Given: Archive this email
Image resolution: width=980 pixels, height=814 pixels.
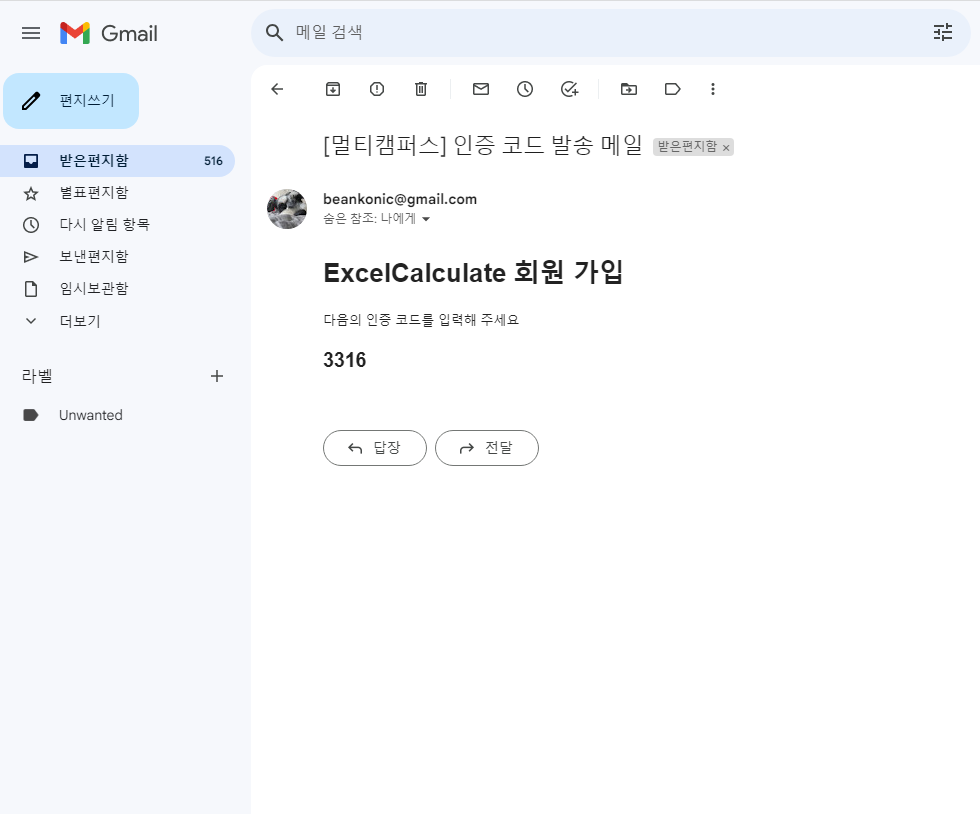Looking at the screenshot, I should coord(333,89).
